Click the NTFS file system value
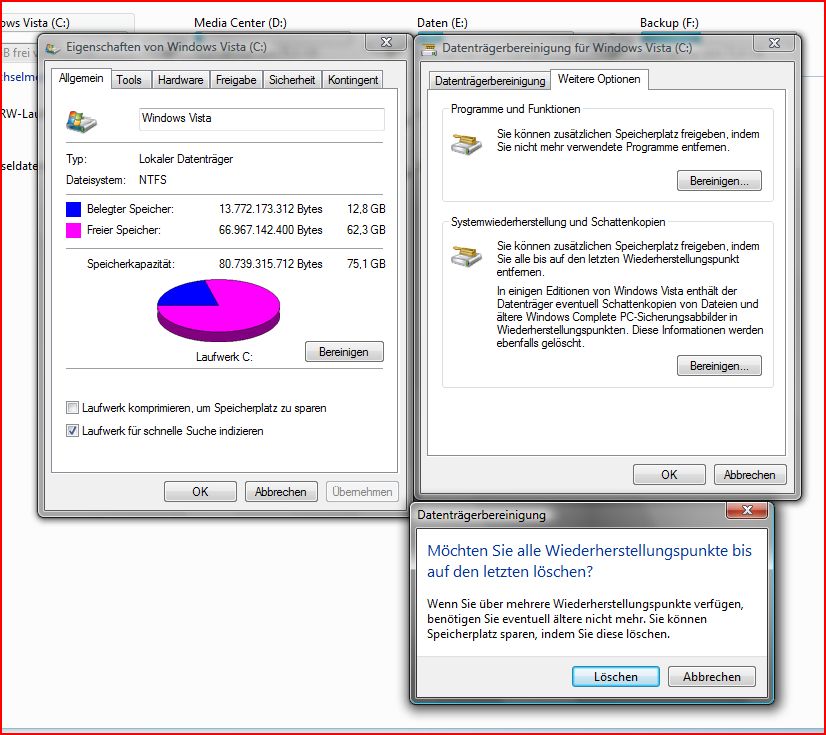This screenshot has width=826, height=735. click(x=153, y=180)
